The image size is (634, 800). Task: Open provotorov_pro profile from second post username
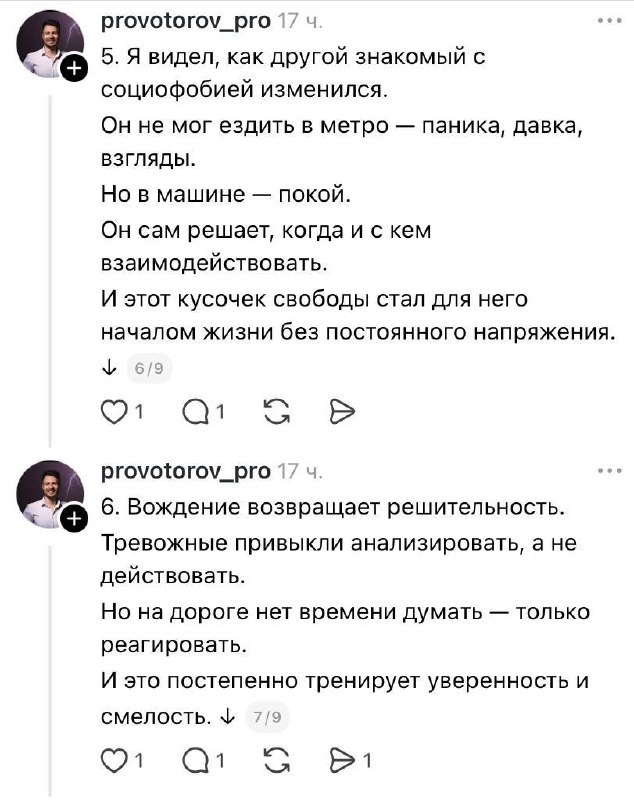[186, 471]
